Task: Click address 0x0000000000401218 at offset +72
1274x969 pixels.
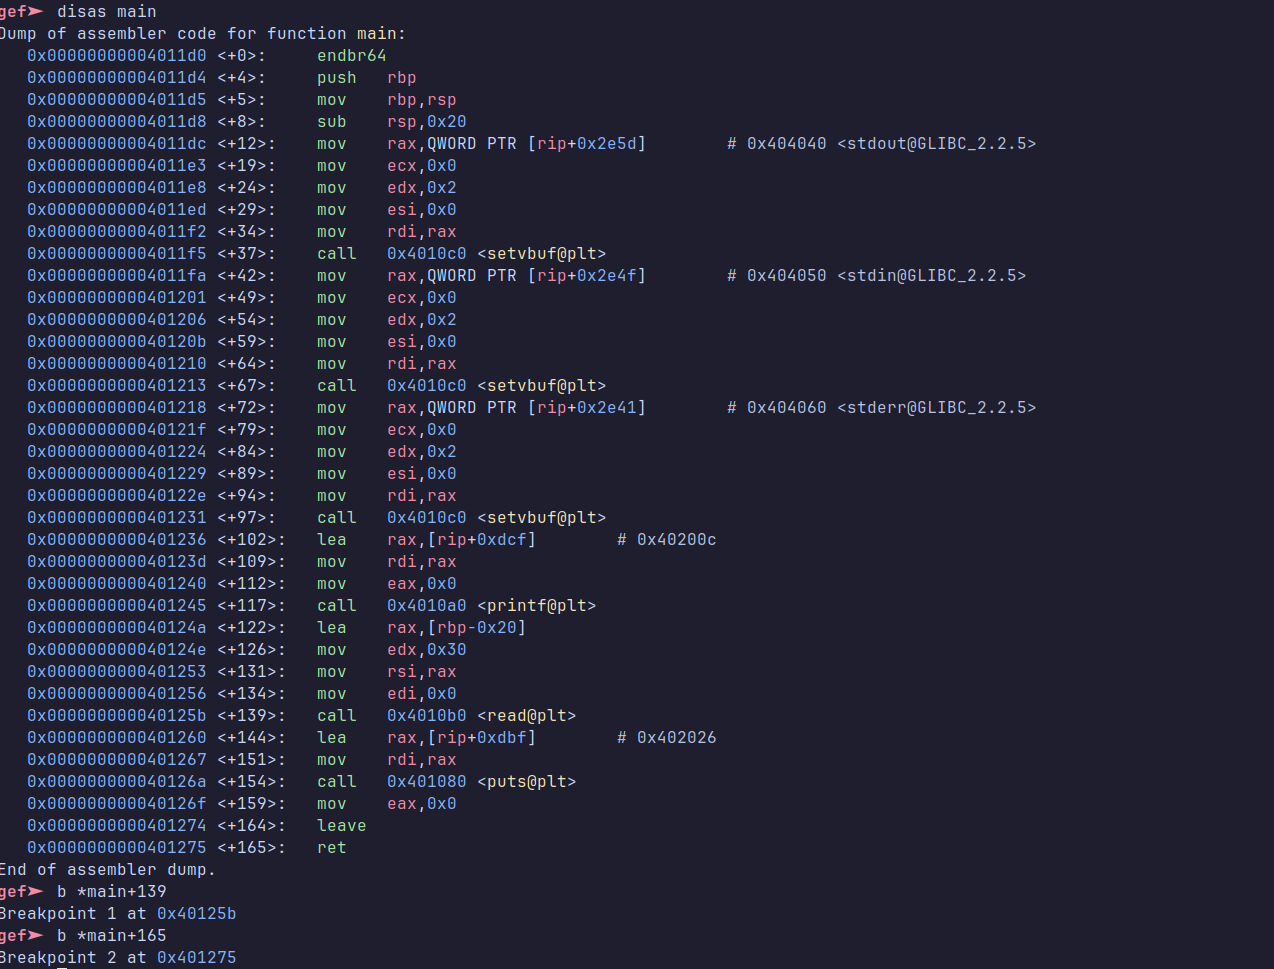Action: click(117, 407)
